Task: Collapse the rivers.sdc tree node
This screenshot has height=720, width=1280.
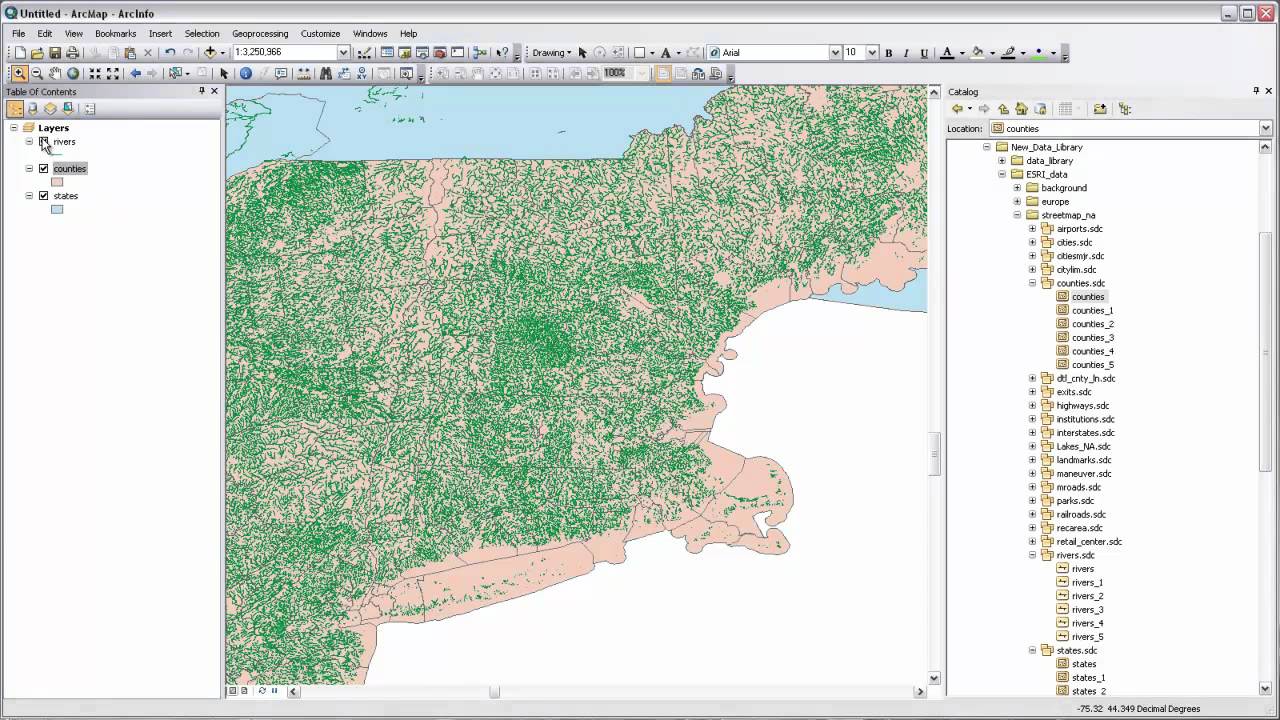Action: click(x=1033, y=555)
